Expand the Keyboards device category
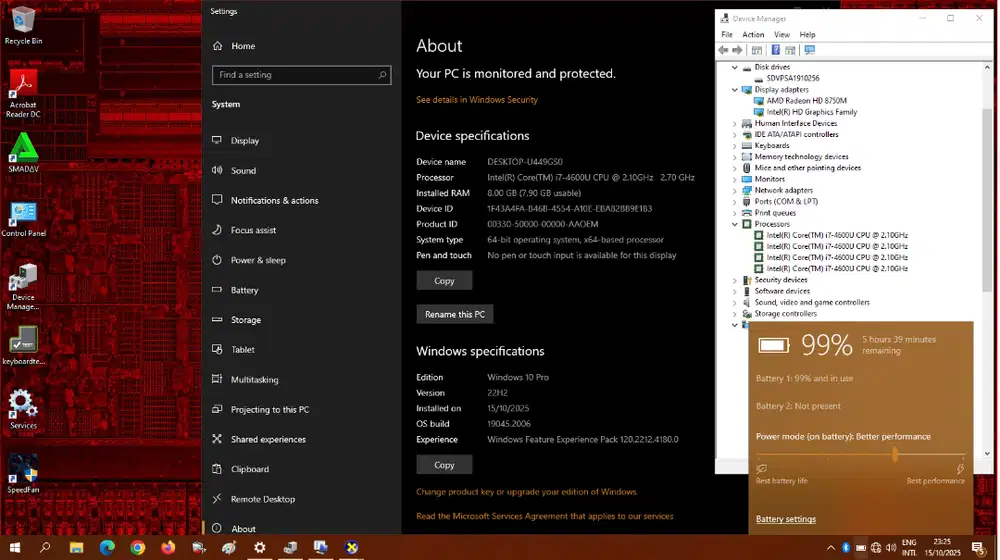This screenshot has width=1000, height=560. pyautogui.click(x=735, y=146)
